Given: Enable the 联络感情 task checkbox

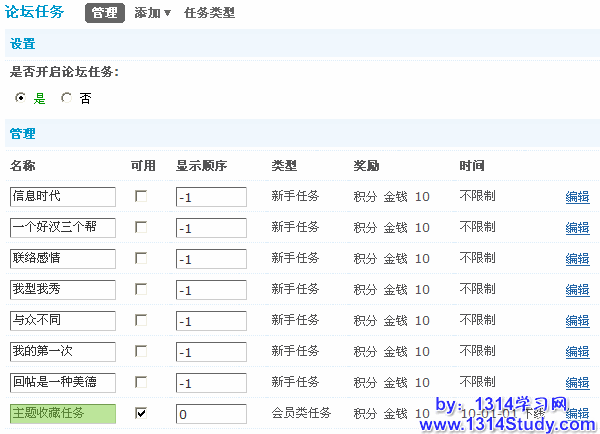Looking at the screenshot, I should [x=141, y=258].
